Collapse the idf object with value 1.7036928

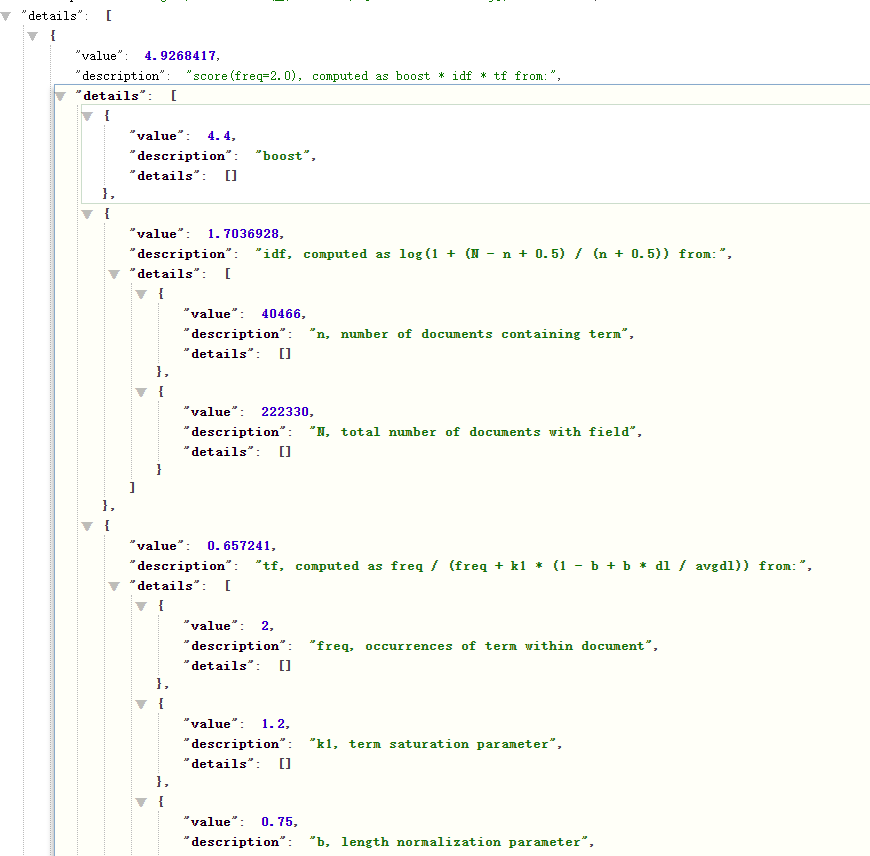87,214
